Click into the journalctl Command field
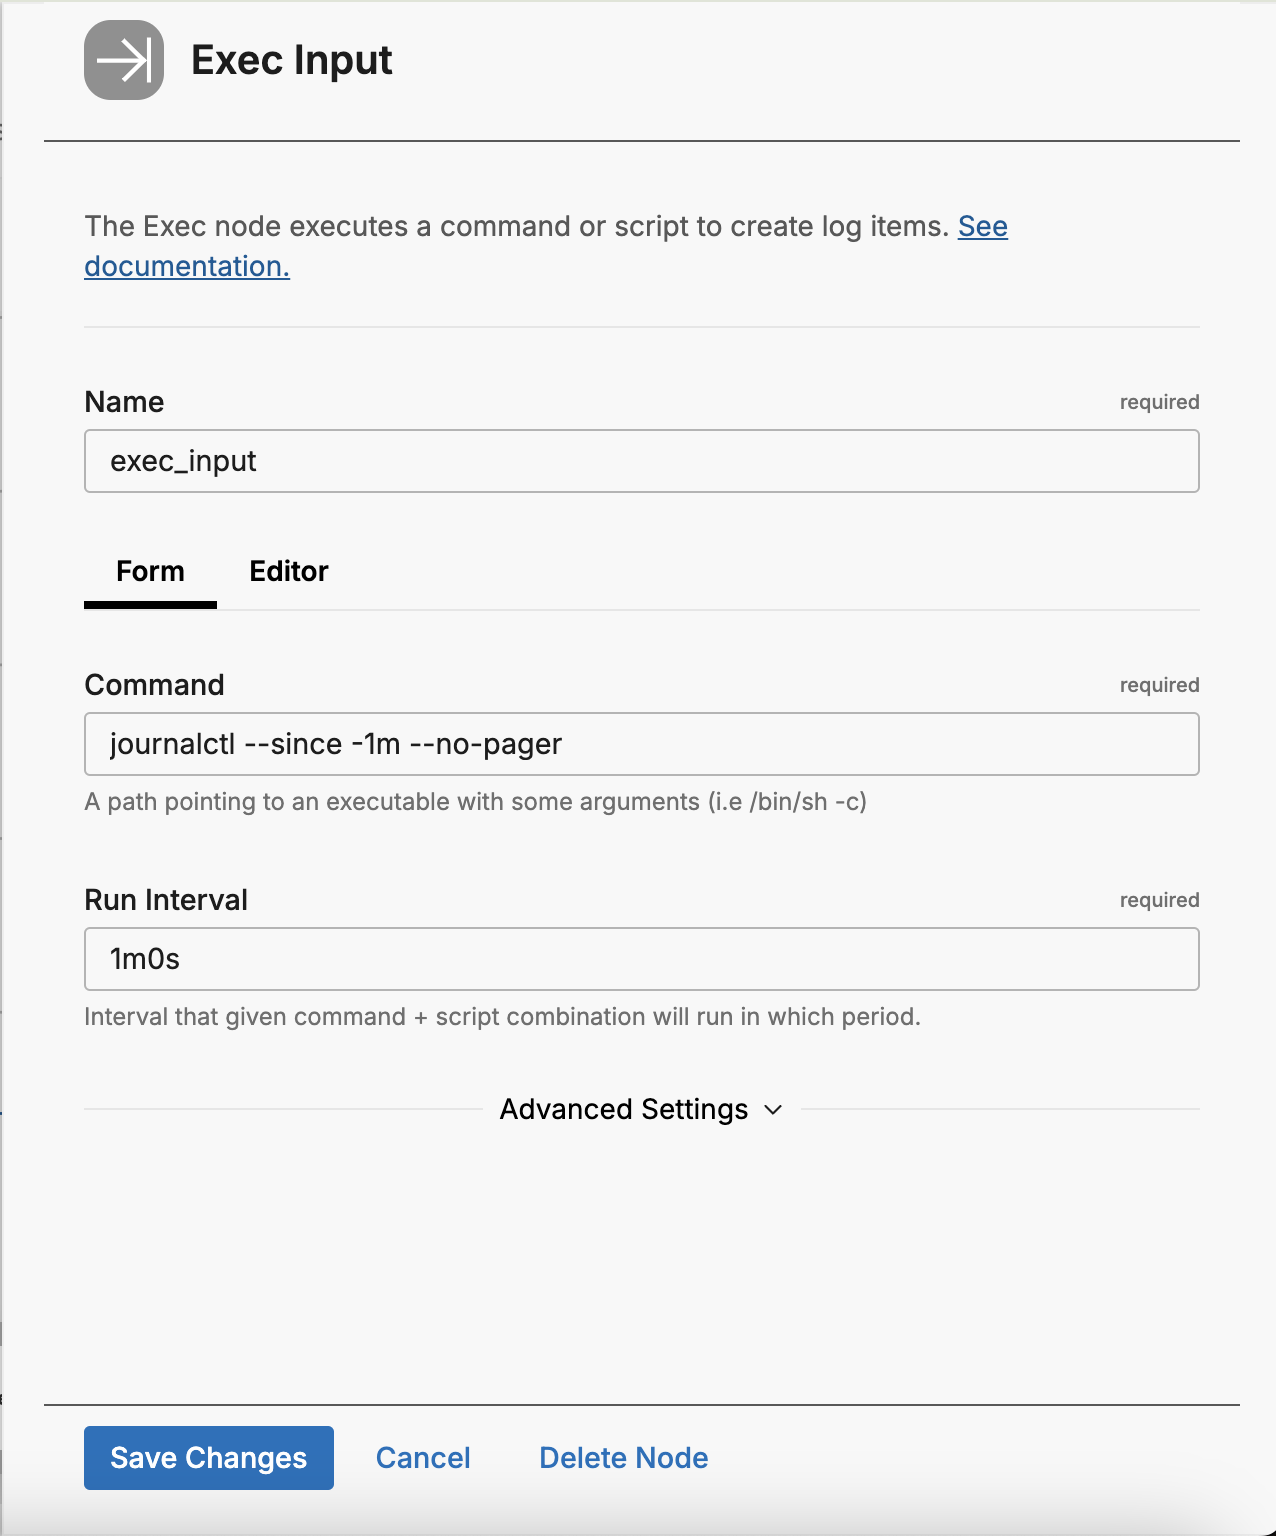Image resolution: width=1276 pixels, height=1536 pixels. [641, 744]
